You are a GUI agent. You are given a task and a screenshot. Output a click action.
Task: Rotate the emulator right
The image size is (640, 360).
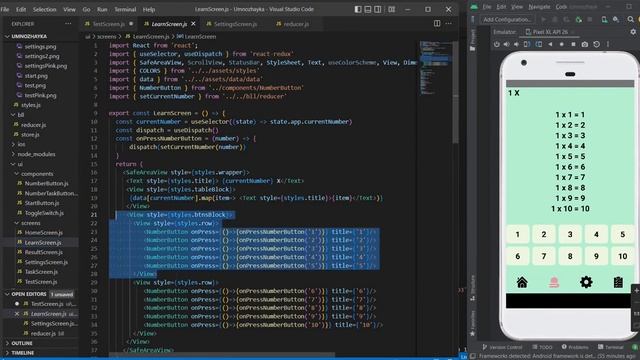click(x=539, y=44)
